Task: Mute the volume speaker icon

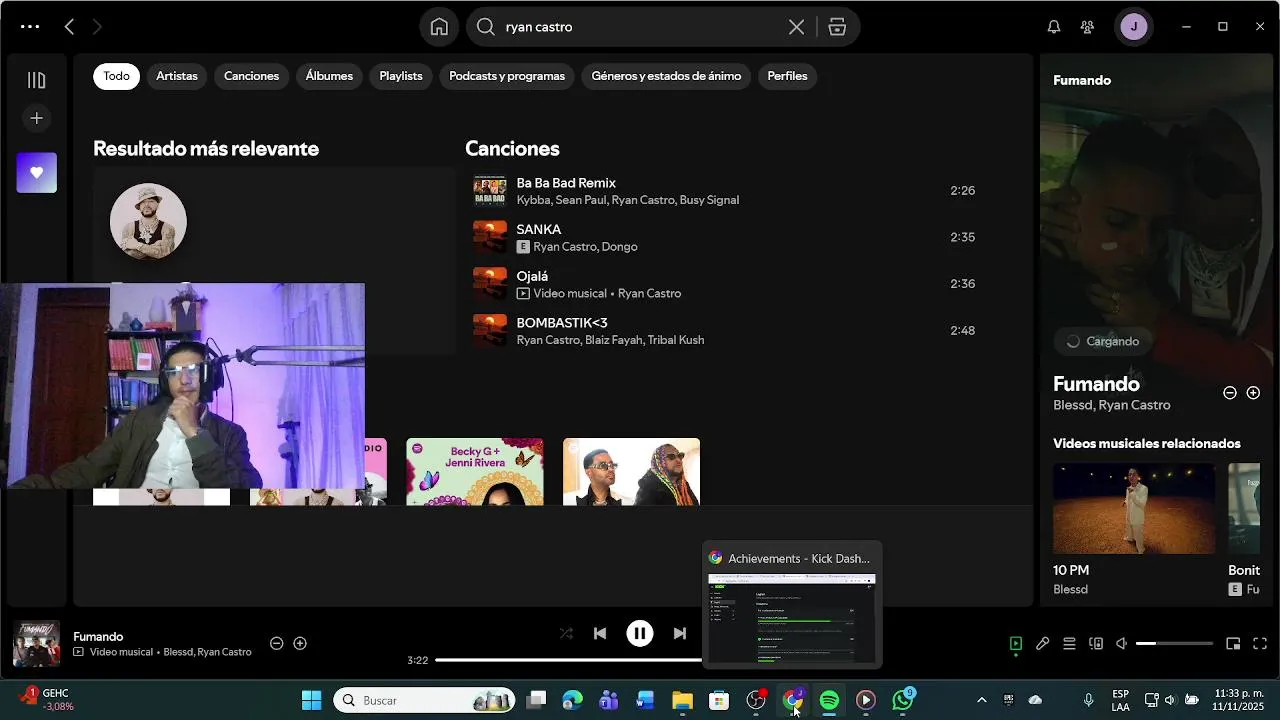Action: click(x=1122, y=644)
